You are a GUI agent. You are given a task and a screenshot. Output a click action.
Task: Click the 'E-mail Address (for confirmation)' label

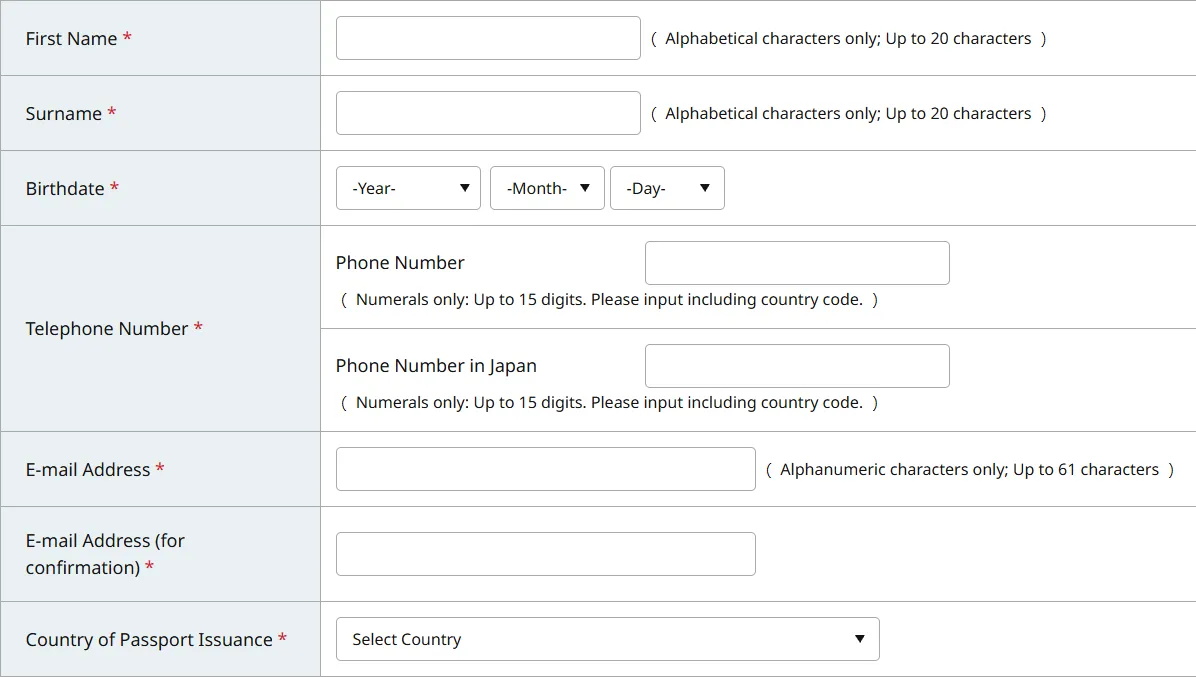pos(105,554)
